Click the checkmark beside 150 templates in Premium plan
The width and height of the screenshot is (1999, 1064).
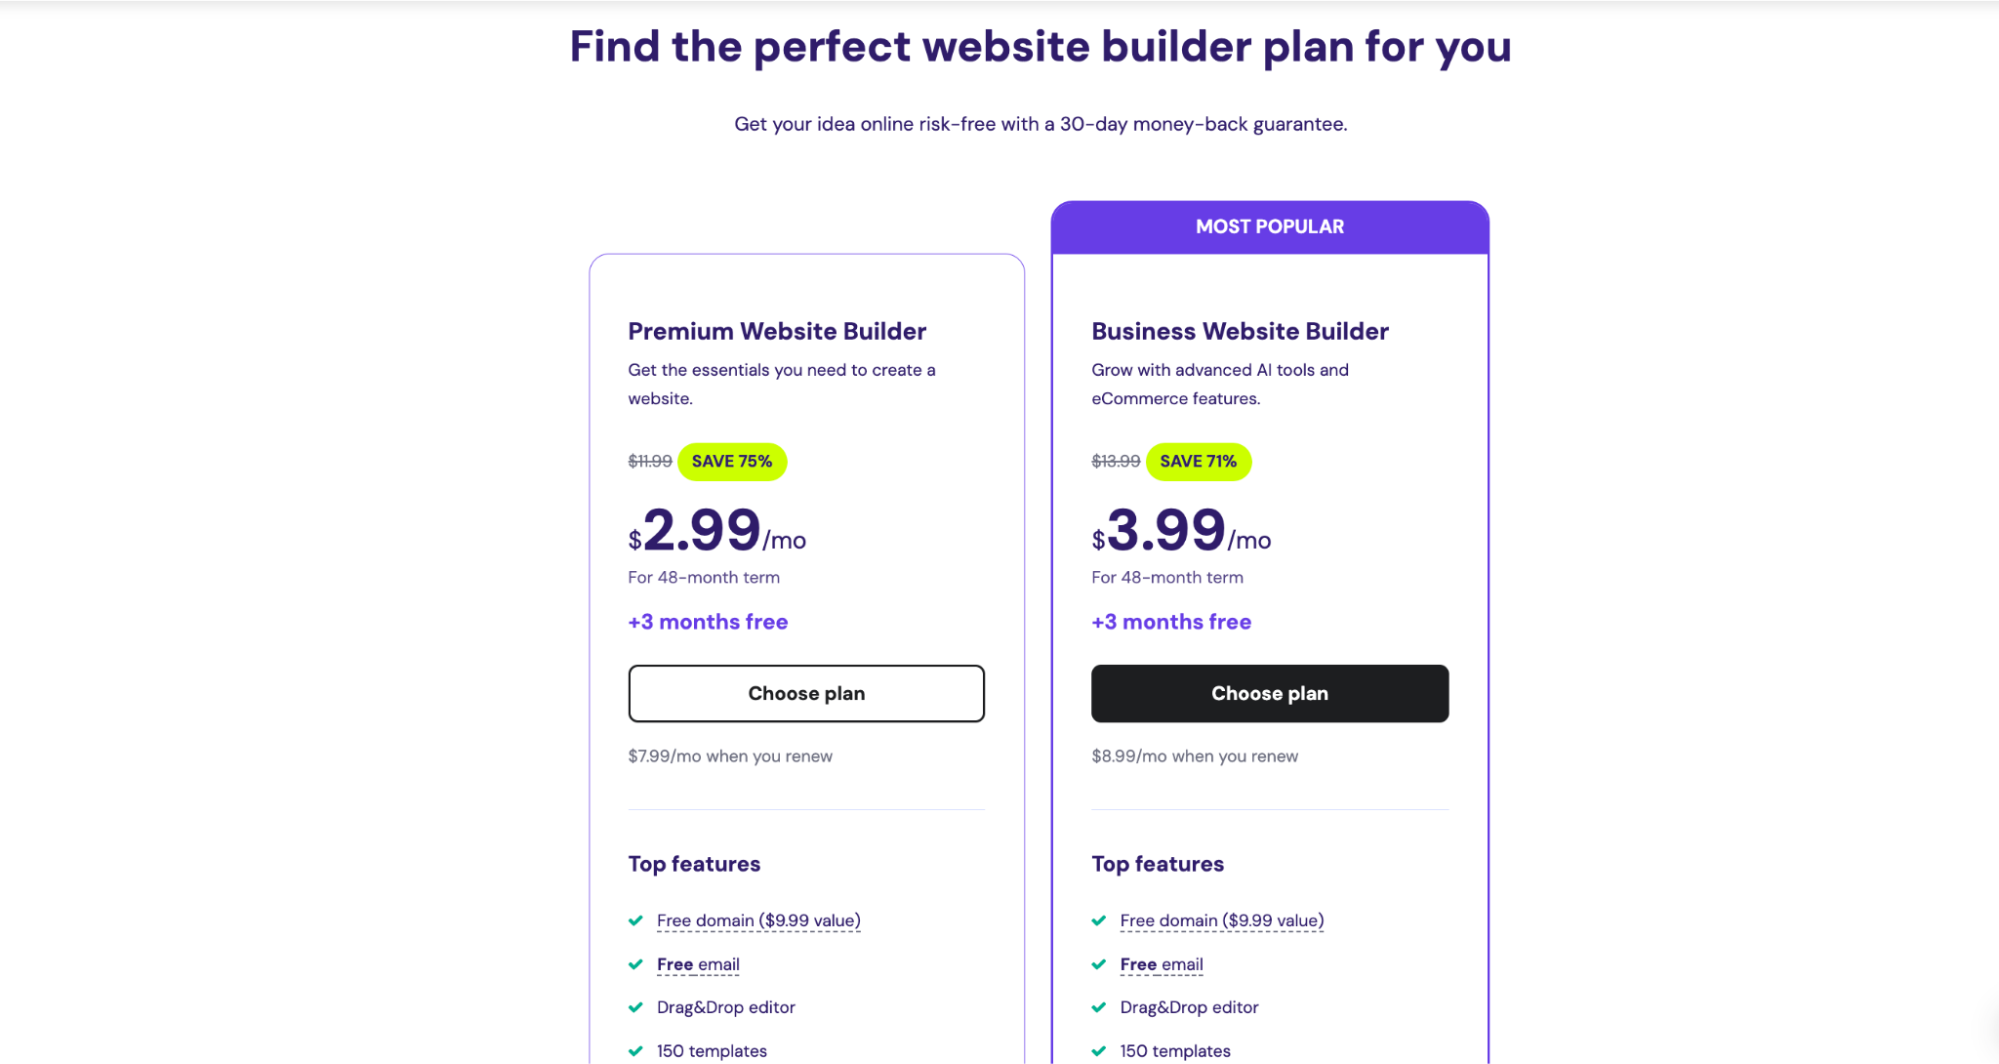coord(637,1050)
